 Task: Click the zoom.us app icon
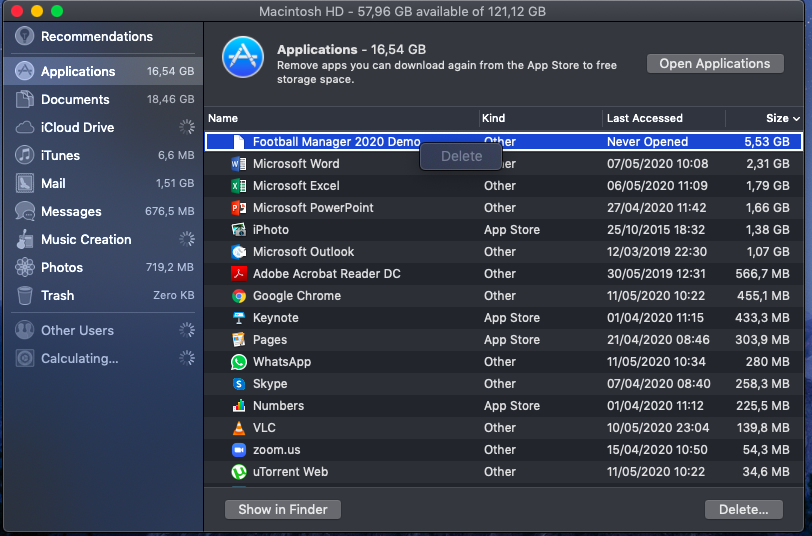(x=238, y=450)
